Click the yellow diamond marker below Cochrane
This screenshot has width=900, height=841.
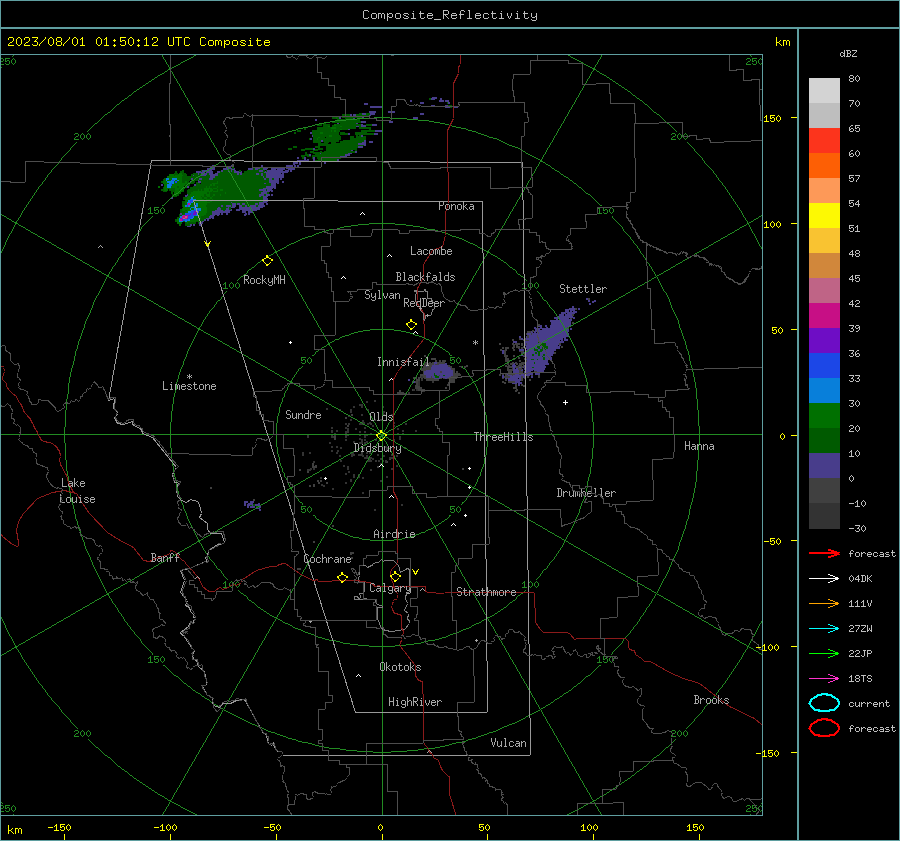click(342, 577)
